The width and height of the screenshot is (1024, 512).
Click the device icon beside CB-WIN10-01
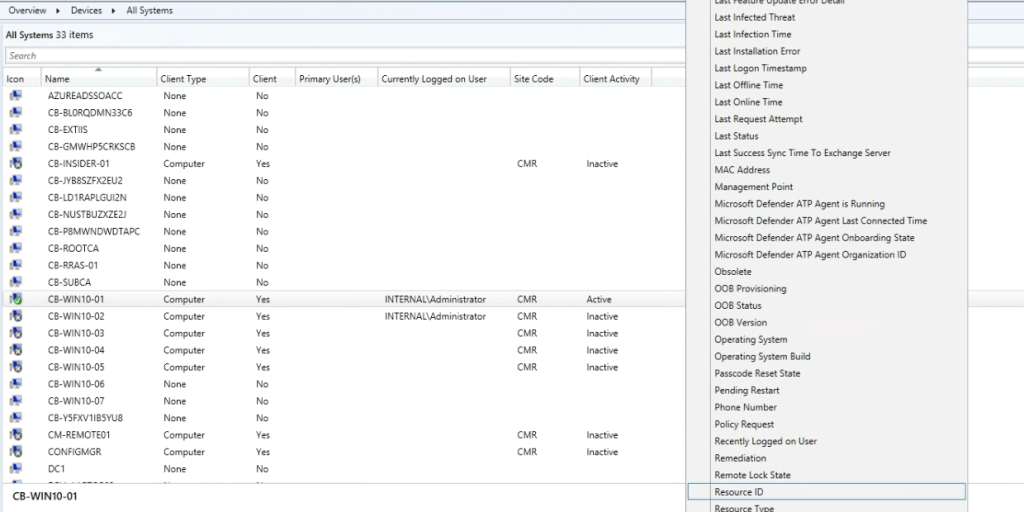pos(16,299)
